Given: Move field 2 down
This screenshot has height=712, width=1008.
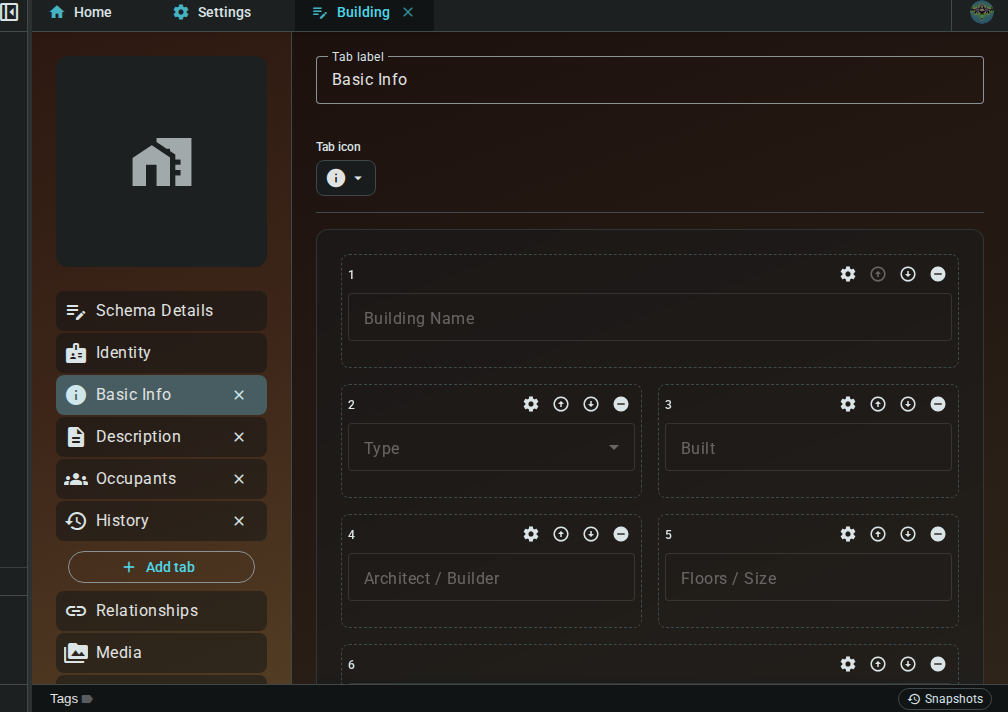Looking at the screenshot, I should 591,404.
